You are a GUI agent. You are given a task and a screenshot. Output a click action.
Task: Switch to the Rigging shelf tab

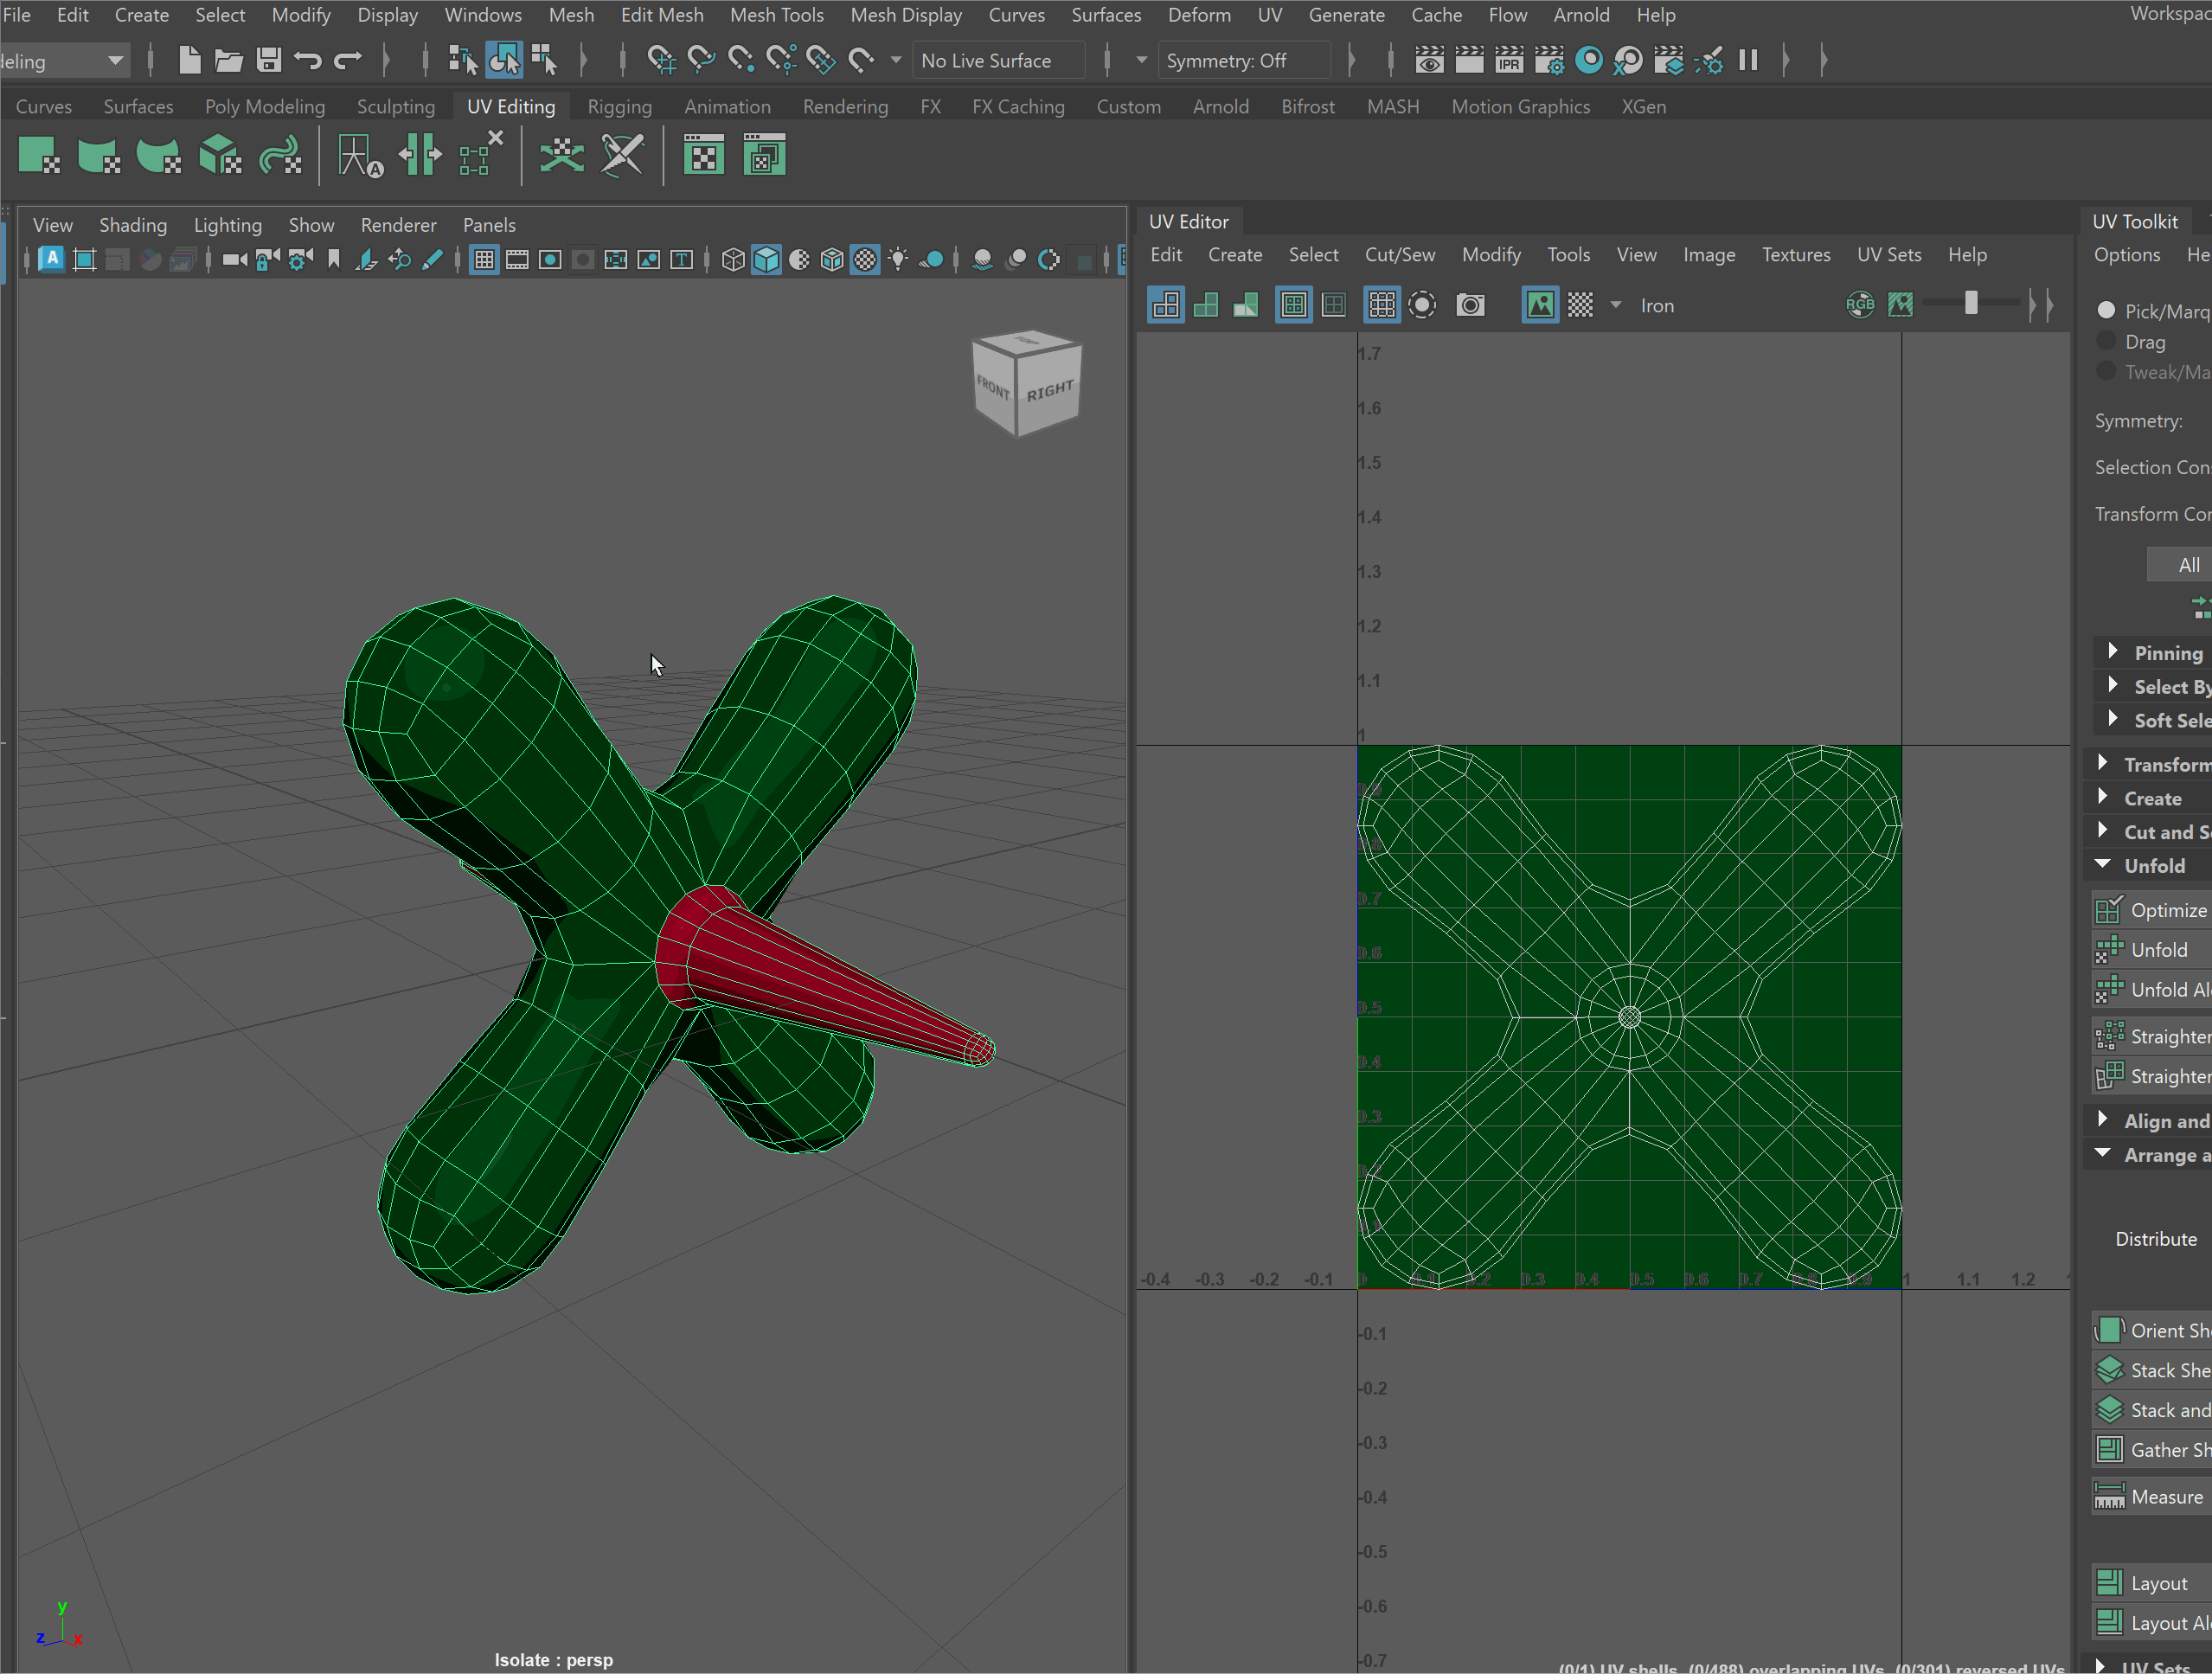(619, 106)
